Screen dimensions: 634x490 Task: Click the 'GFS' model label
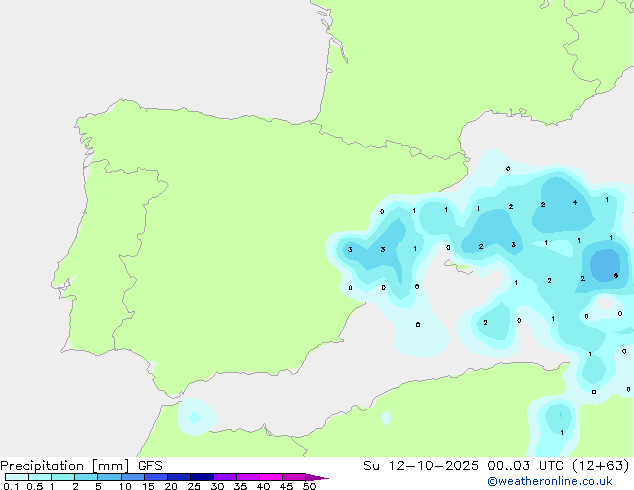click(150, 466)
